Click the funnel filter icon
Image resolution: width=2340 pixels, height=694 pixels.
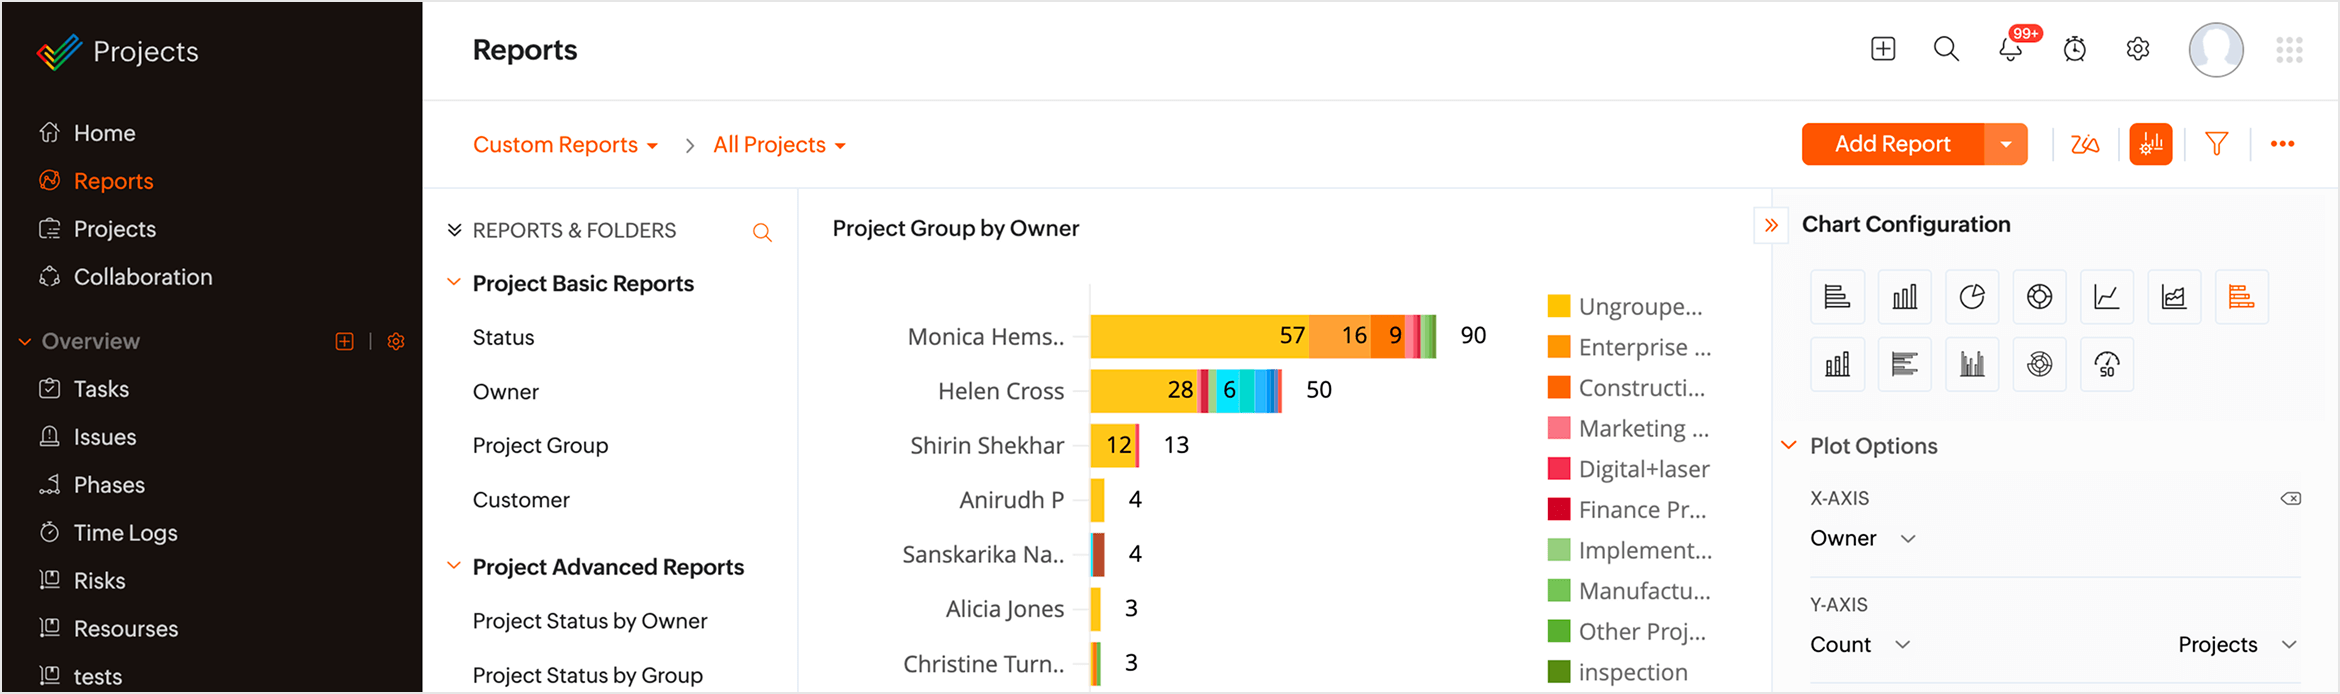click(2217, 145)
